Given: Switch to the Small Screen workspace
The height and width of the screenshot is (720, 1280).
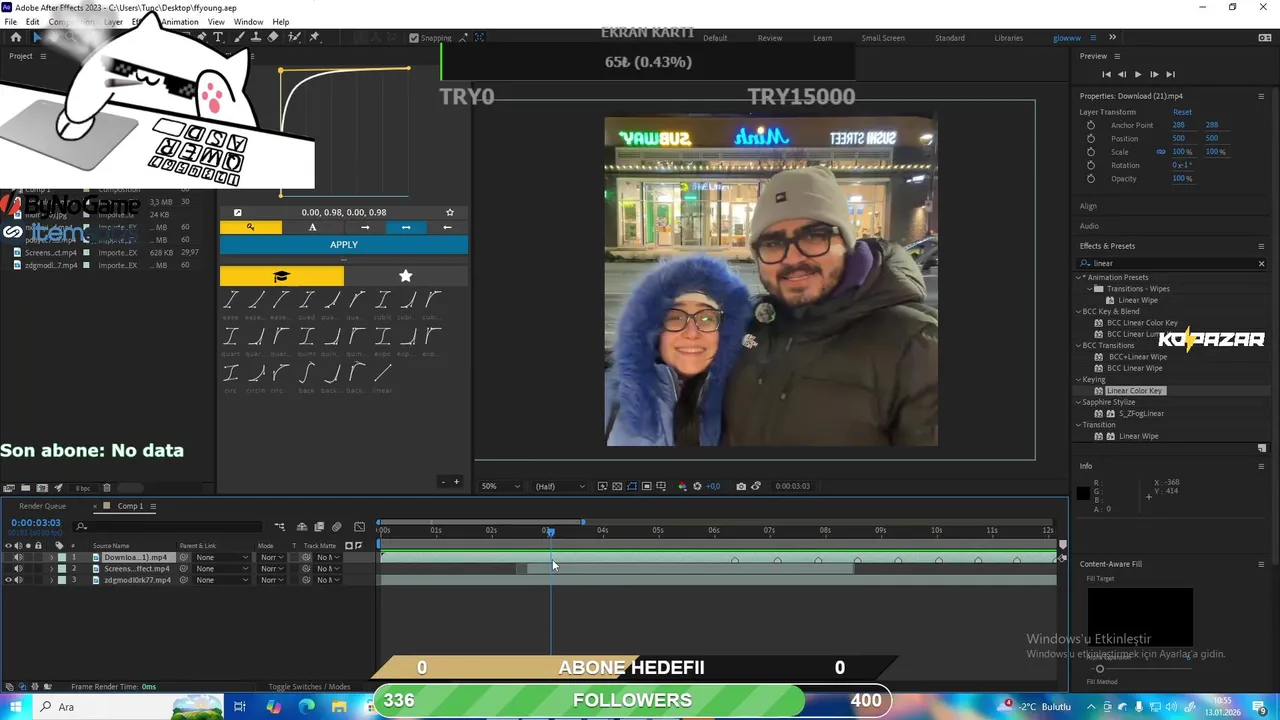Looking at the screenshot, I should [x=883, y=38].
